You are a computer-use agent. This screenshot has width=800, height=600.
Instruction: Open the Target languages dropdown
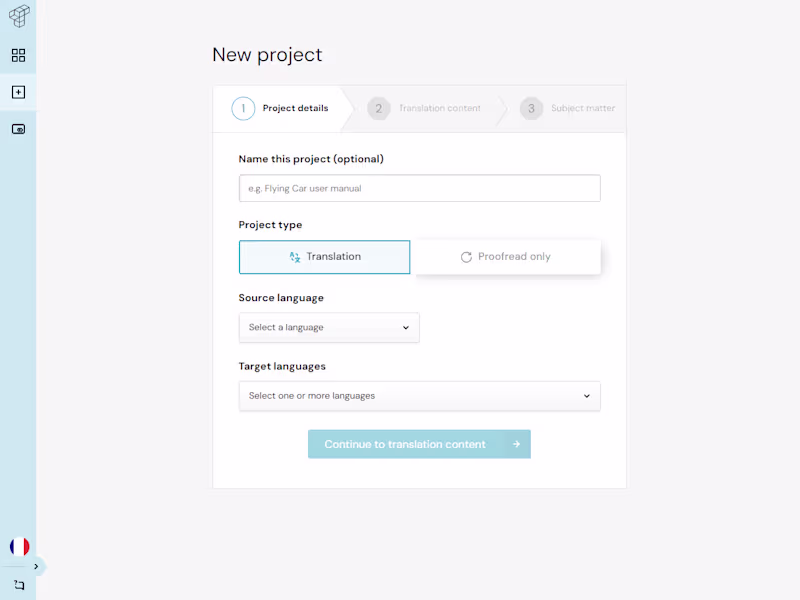pos(419,396)
